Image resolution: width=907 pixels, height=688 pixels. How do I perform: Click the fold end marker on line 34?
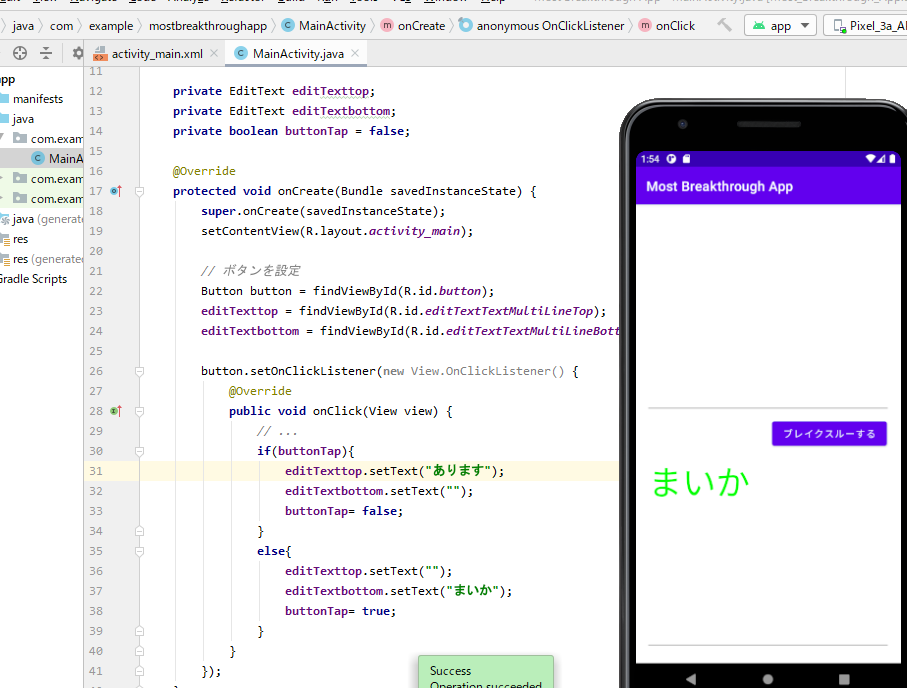(x=139, y=531)
